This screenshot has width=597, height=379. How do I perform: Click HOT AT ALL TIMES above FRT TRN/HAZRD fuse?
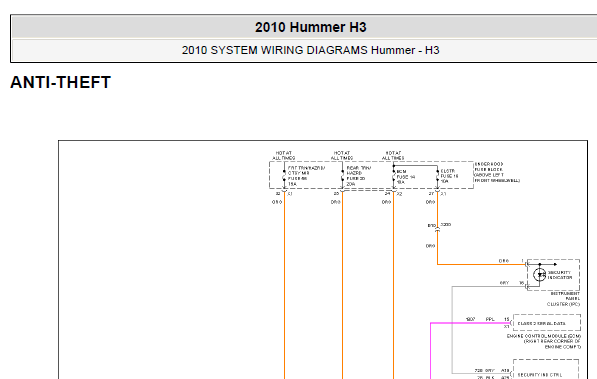coord(284,155)
